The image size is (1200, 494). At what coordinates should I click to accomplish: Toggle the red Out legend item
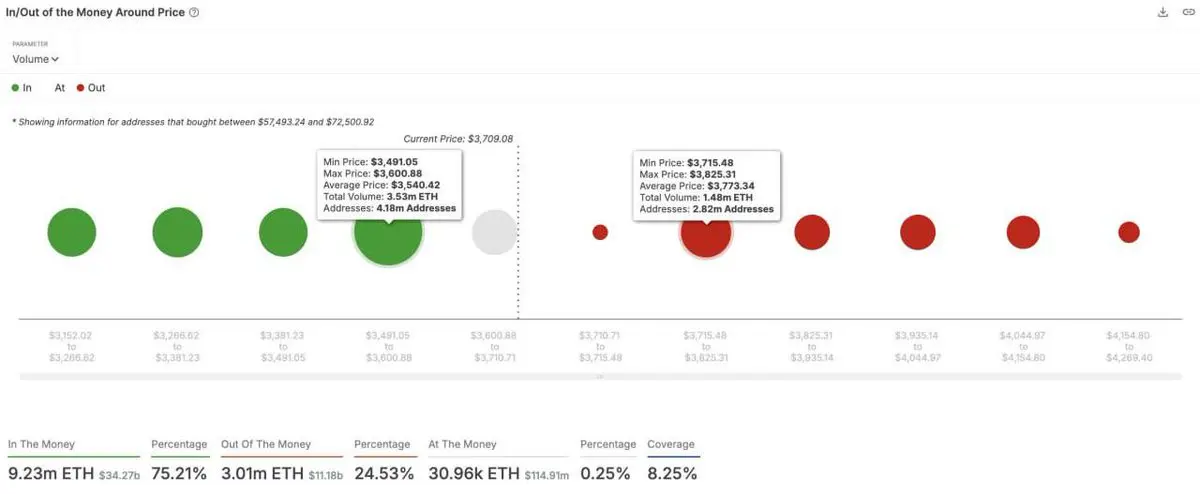90,88
